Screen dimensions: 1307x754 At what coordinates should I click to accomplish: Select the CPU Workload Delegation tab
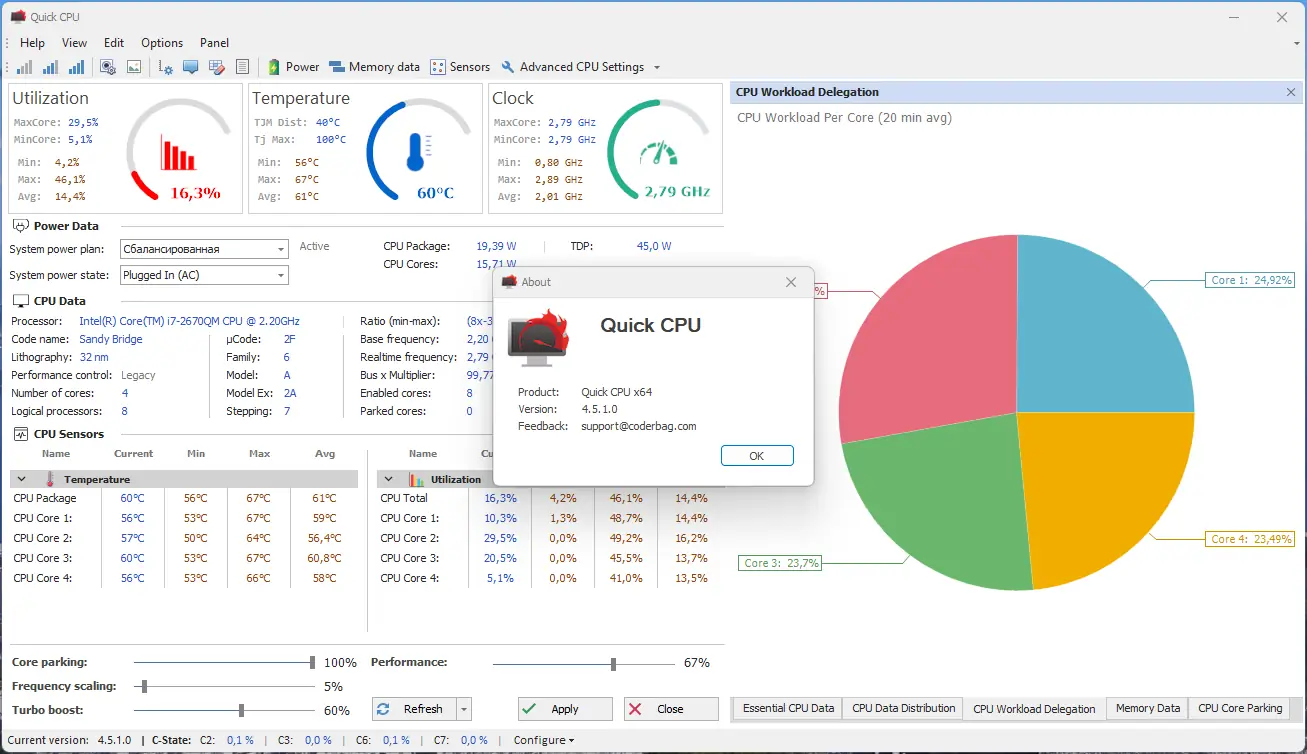coord(1034,708)
